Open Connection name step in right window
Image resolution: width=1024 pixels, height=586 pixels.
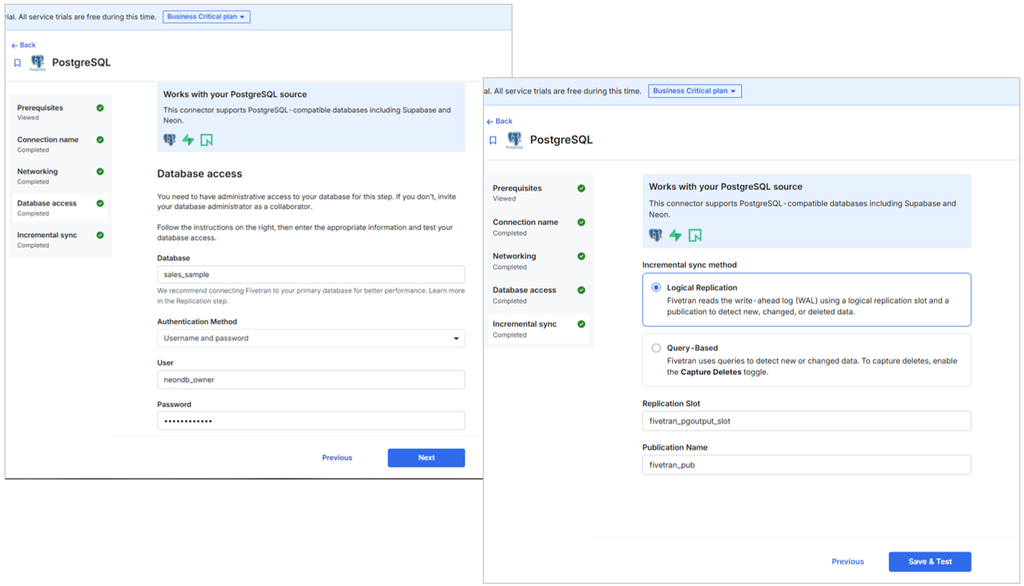click(x=539, y=227)
